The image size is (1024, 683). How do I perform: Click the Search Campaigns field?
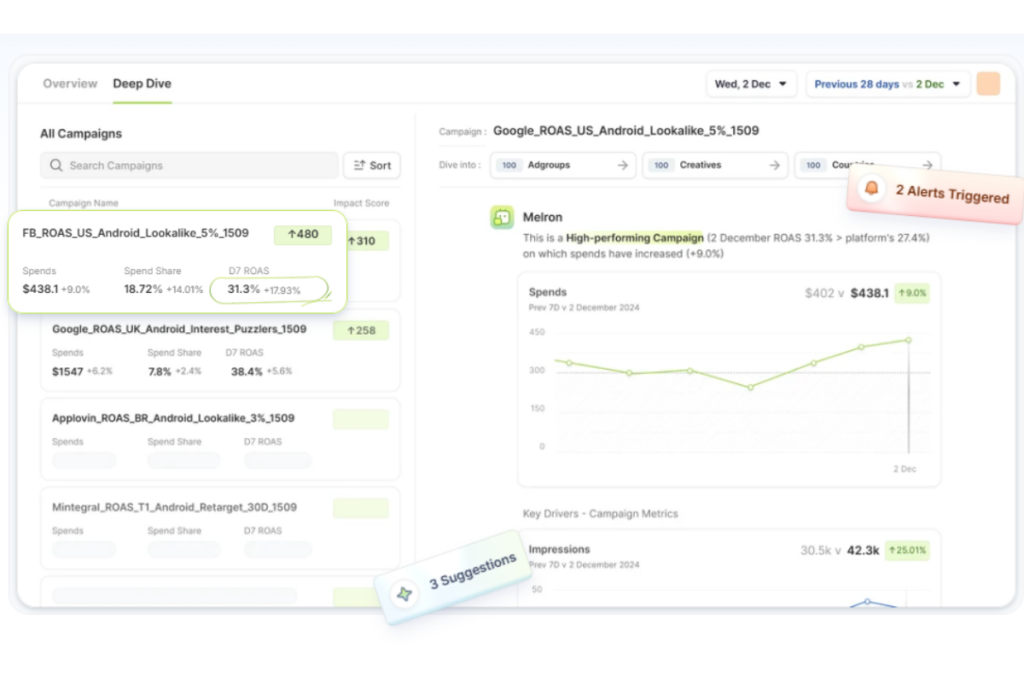[x=189, y=165]
